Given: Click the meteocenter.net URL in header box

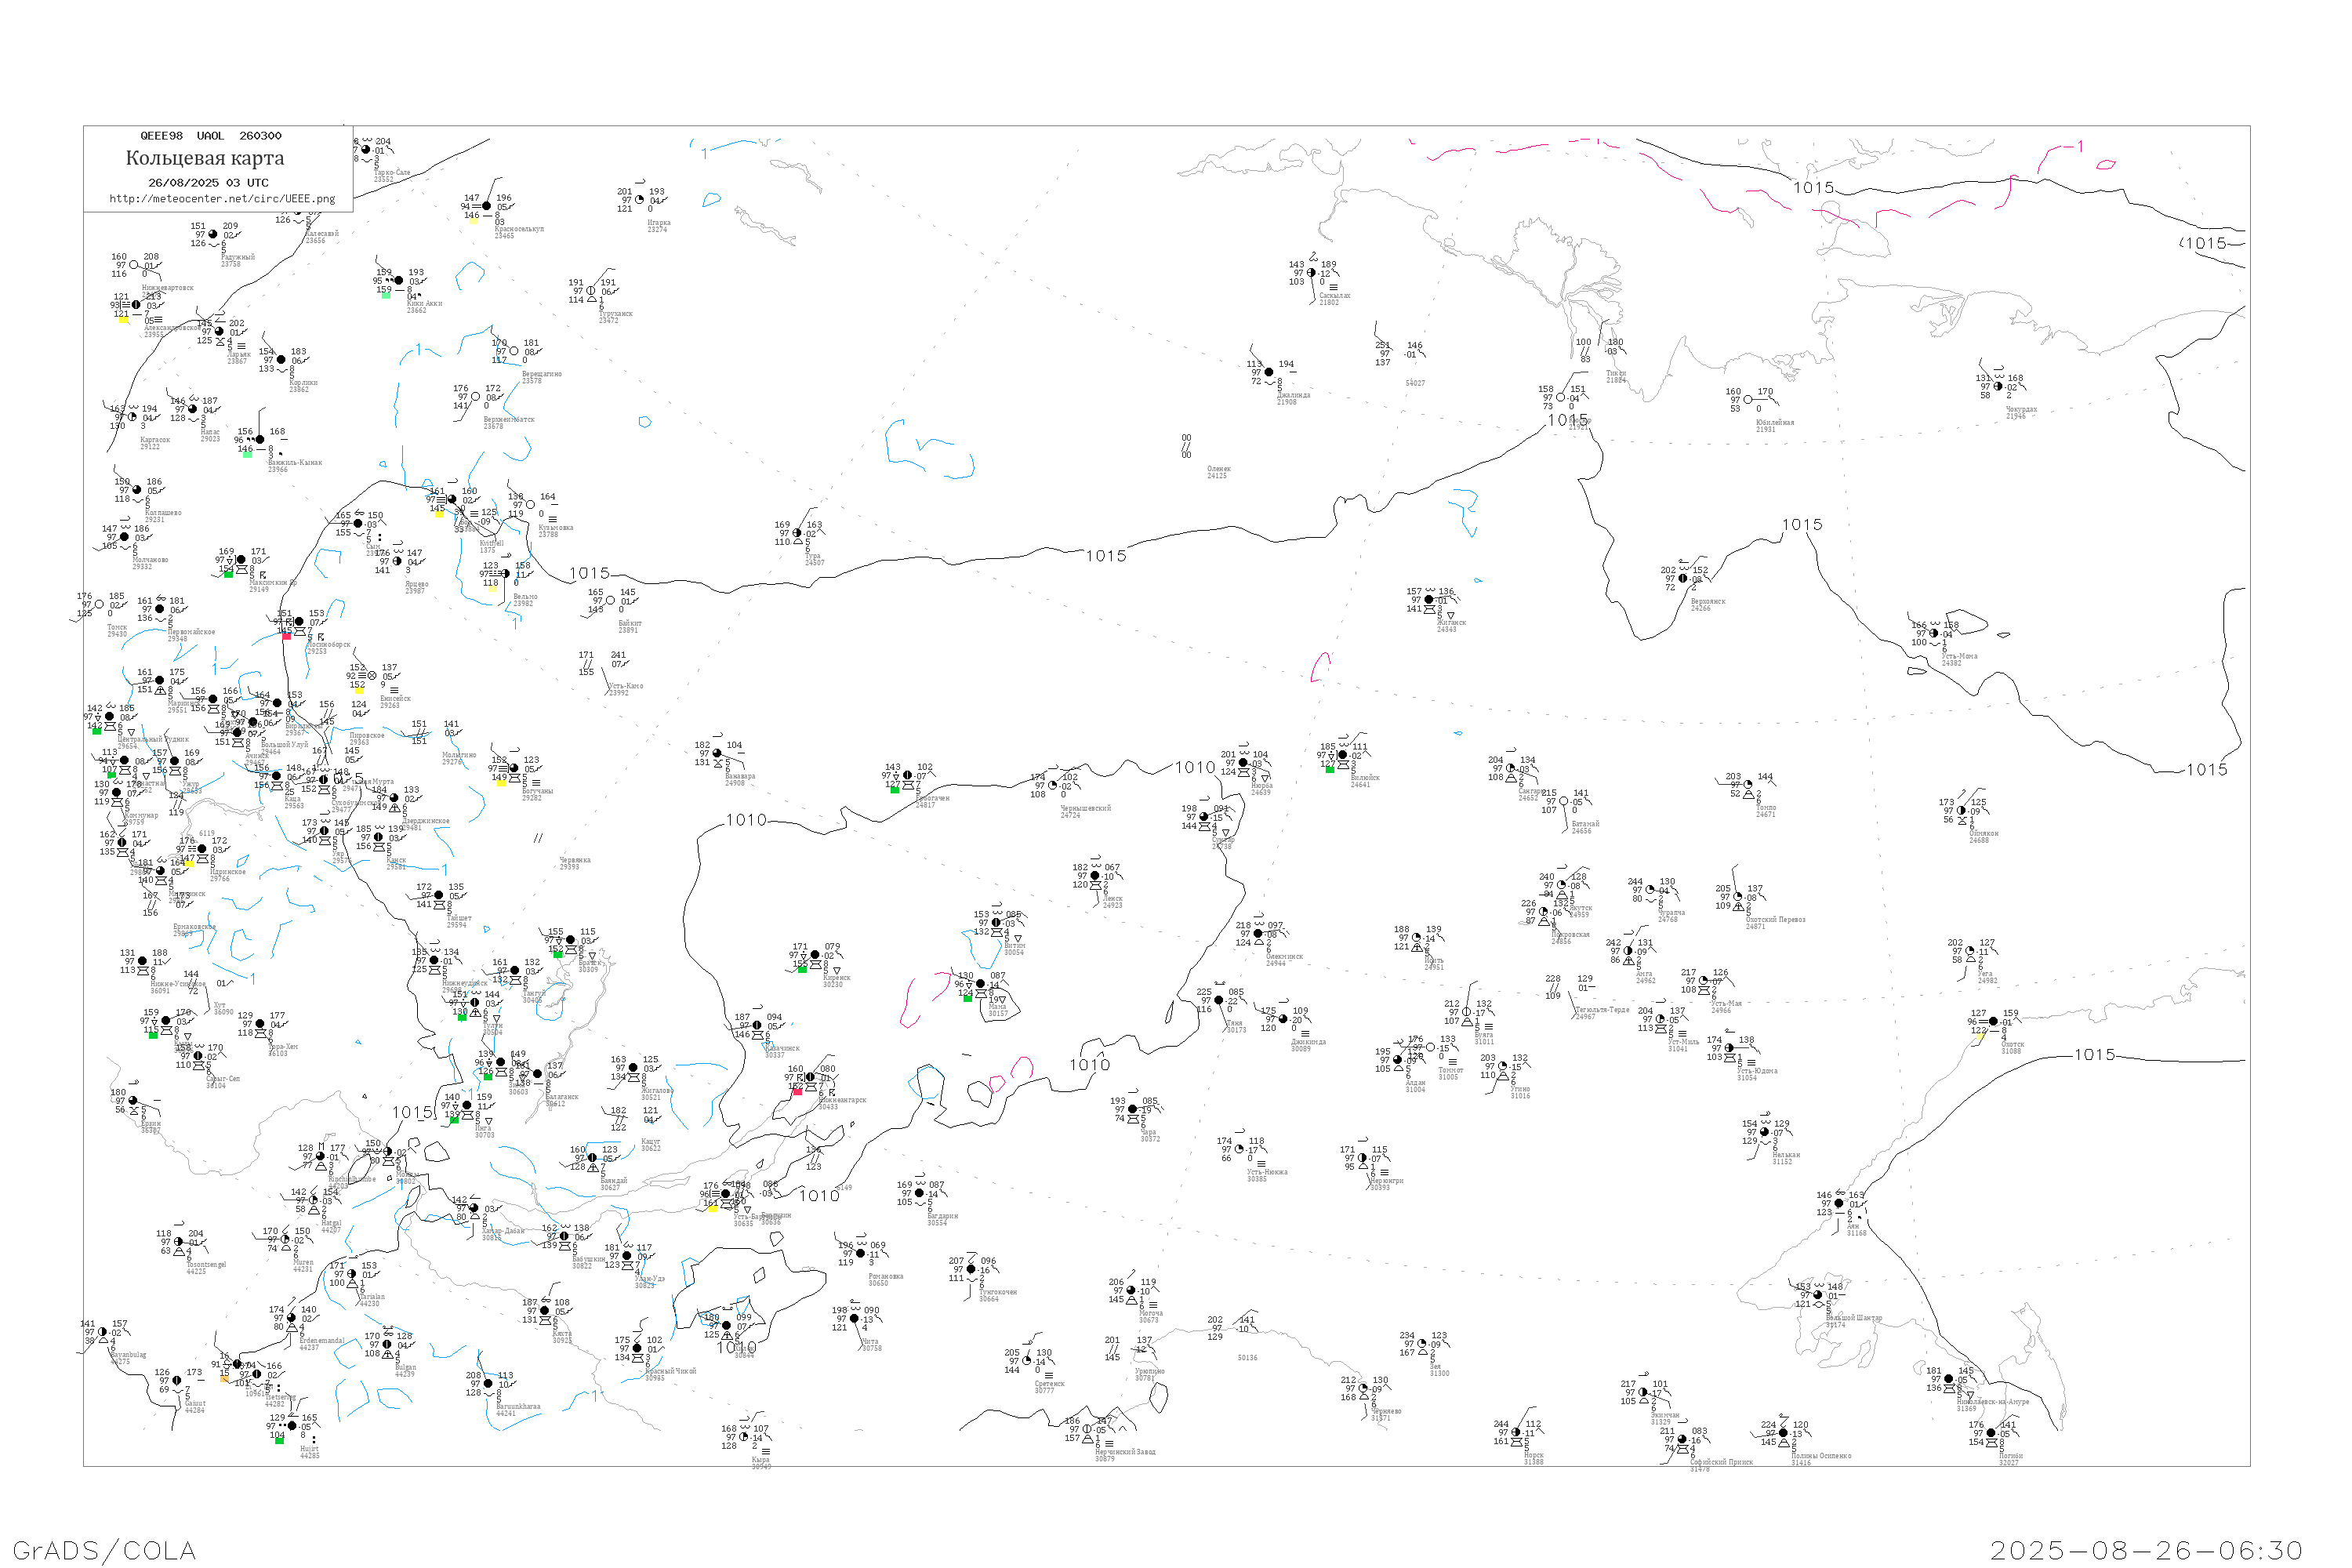Looking at the screenshot, I should [222, 199].
